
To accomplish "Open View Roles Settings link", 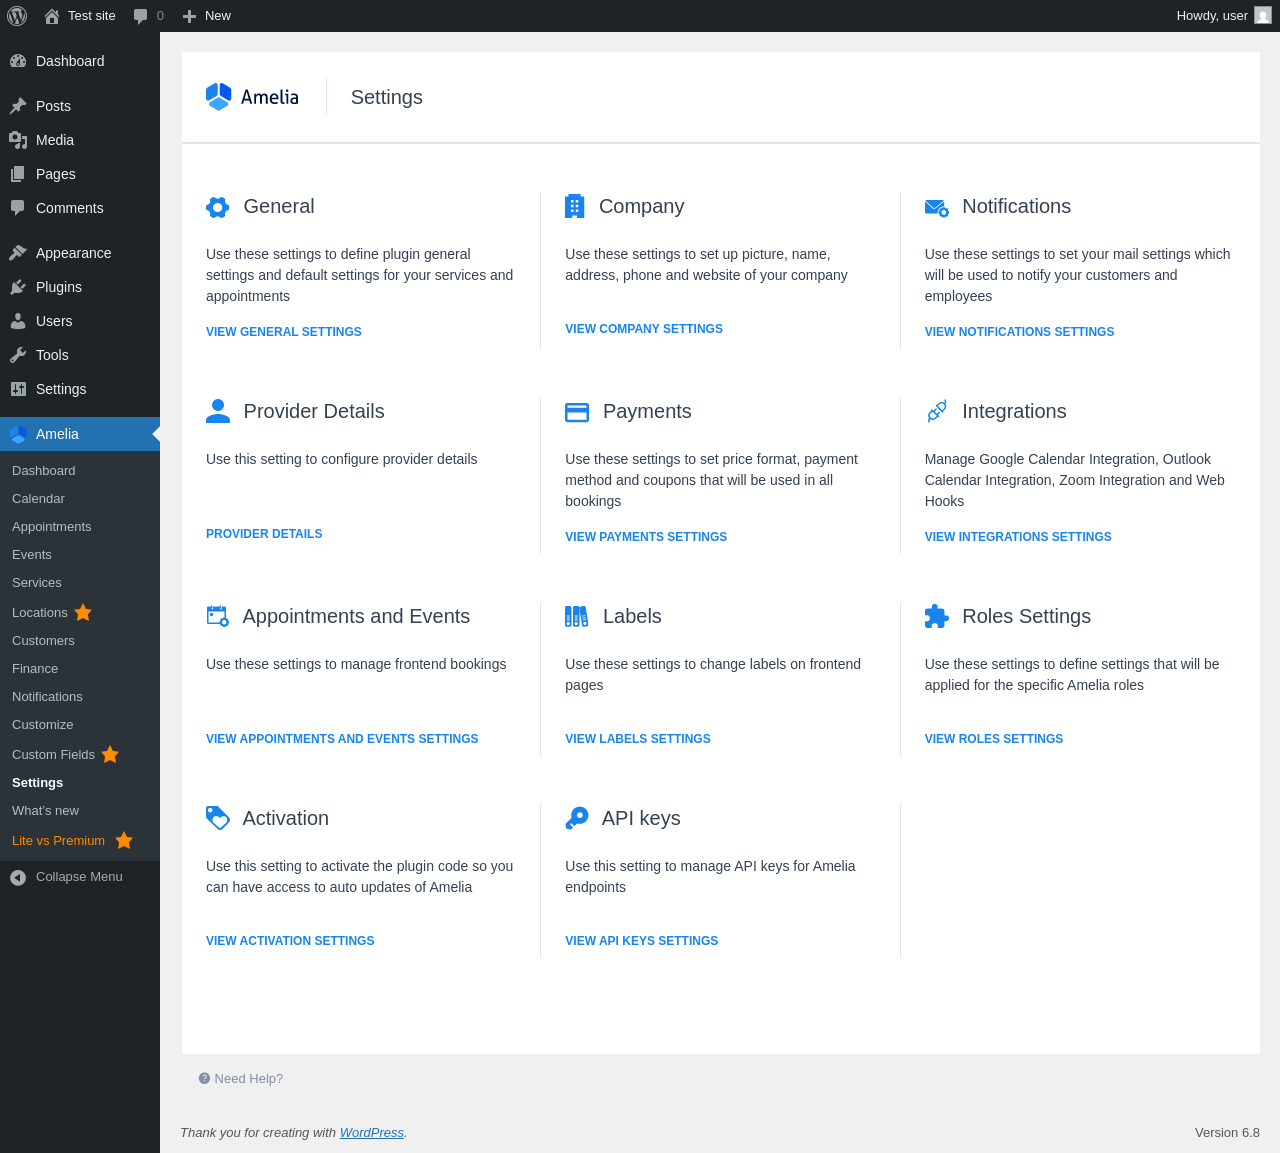I will pos(994,739).
